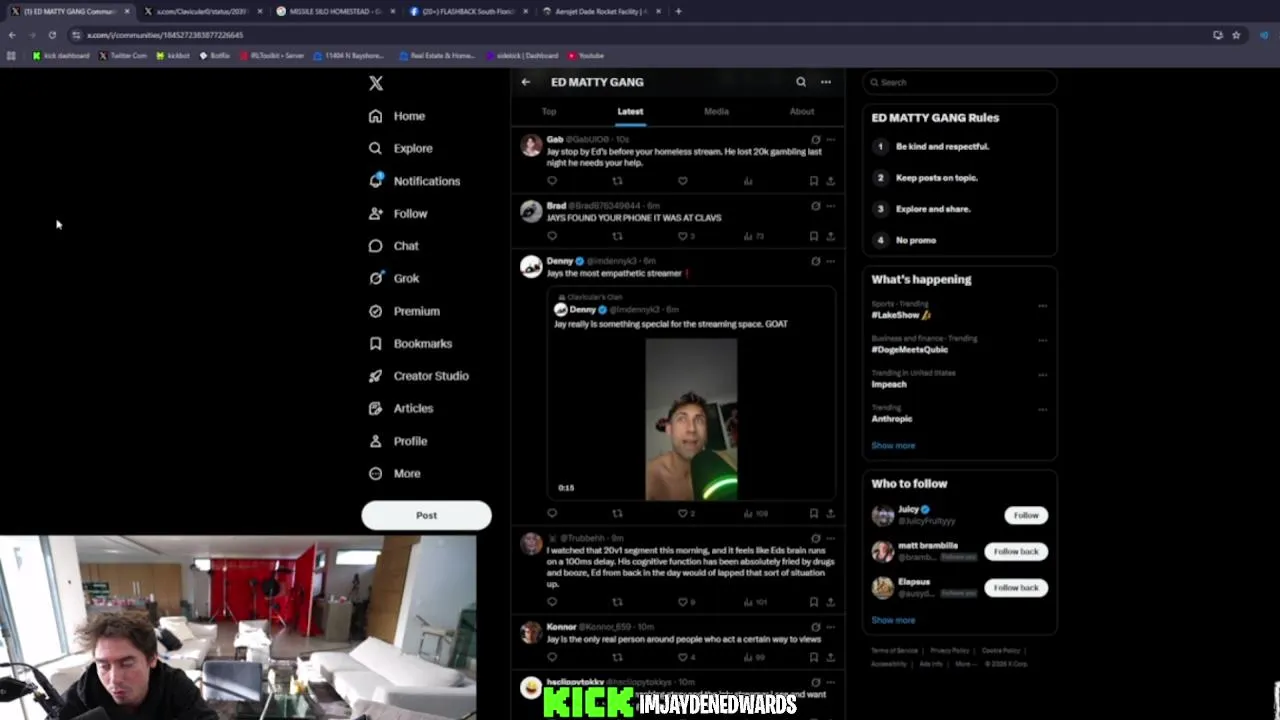Click the Post button
Image resolution: width=1280 pixels, height=720 pixels.
click(x=426, y=515)
